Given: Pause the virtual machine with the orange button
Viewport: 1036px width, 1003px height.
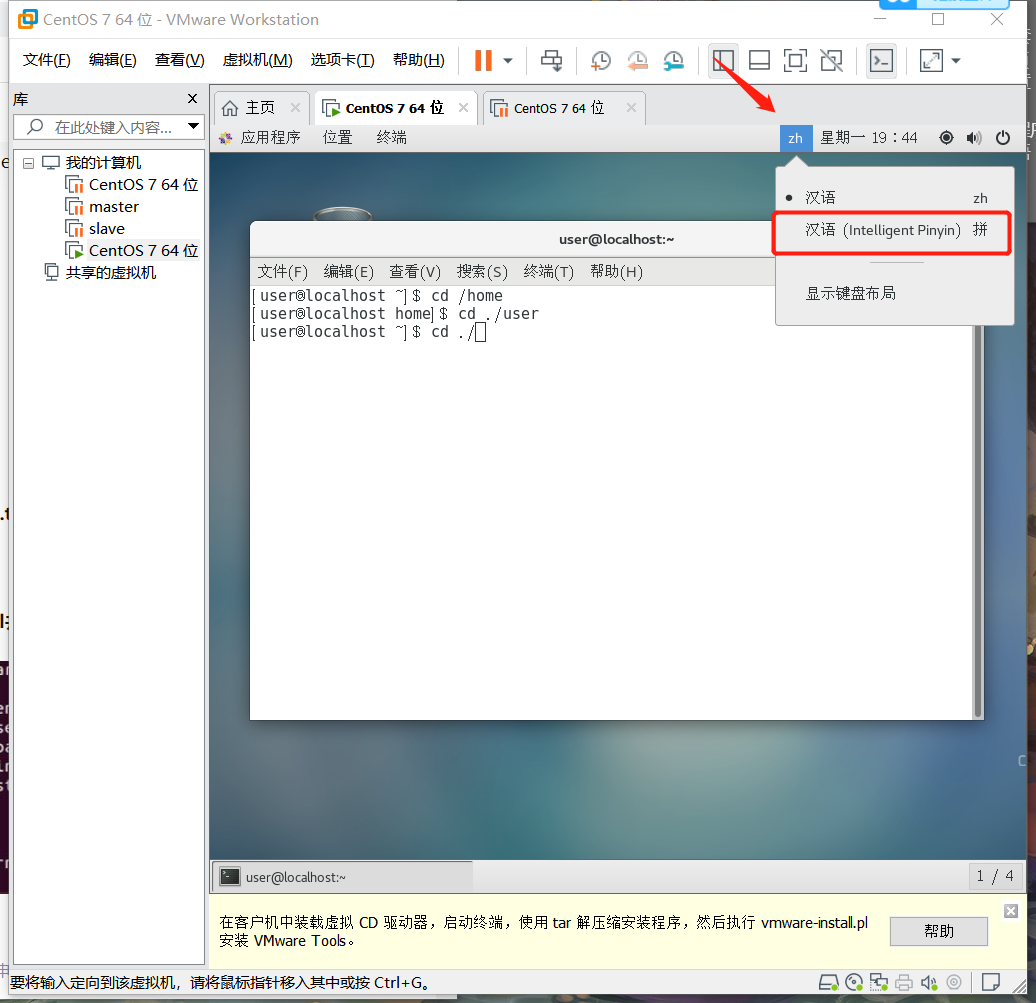Looking at the screenshot, I should [483, 60].
